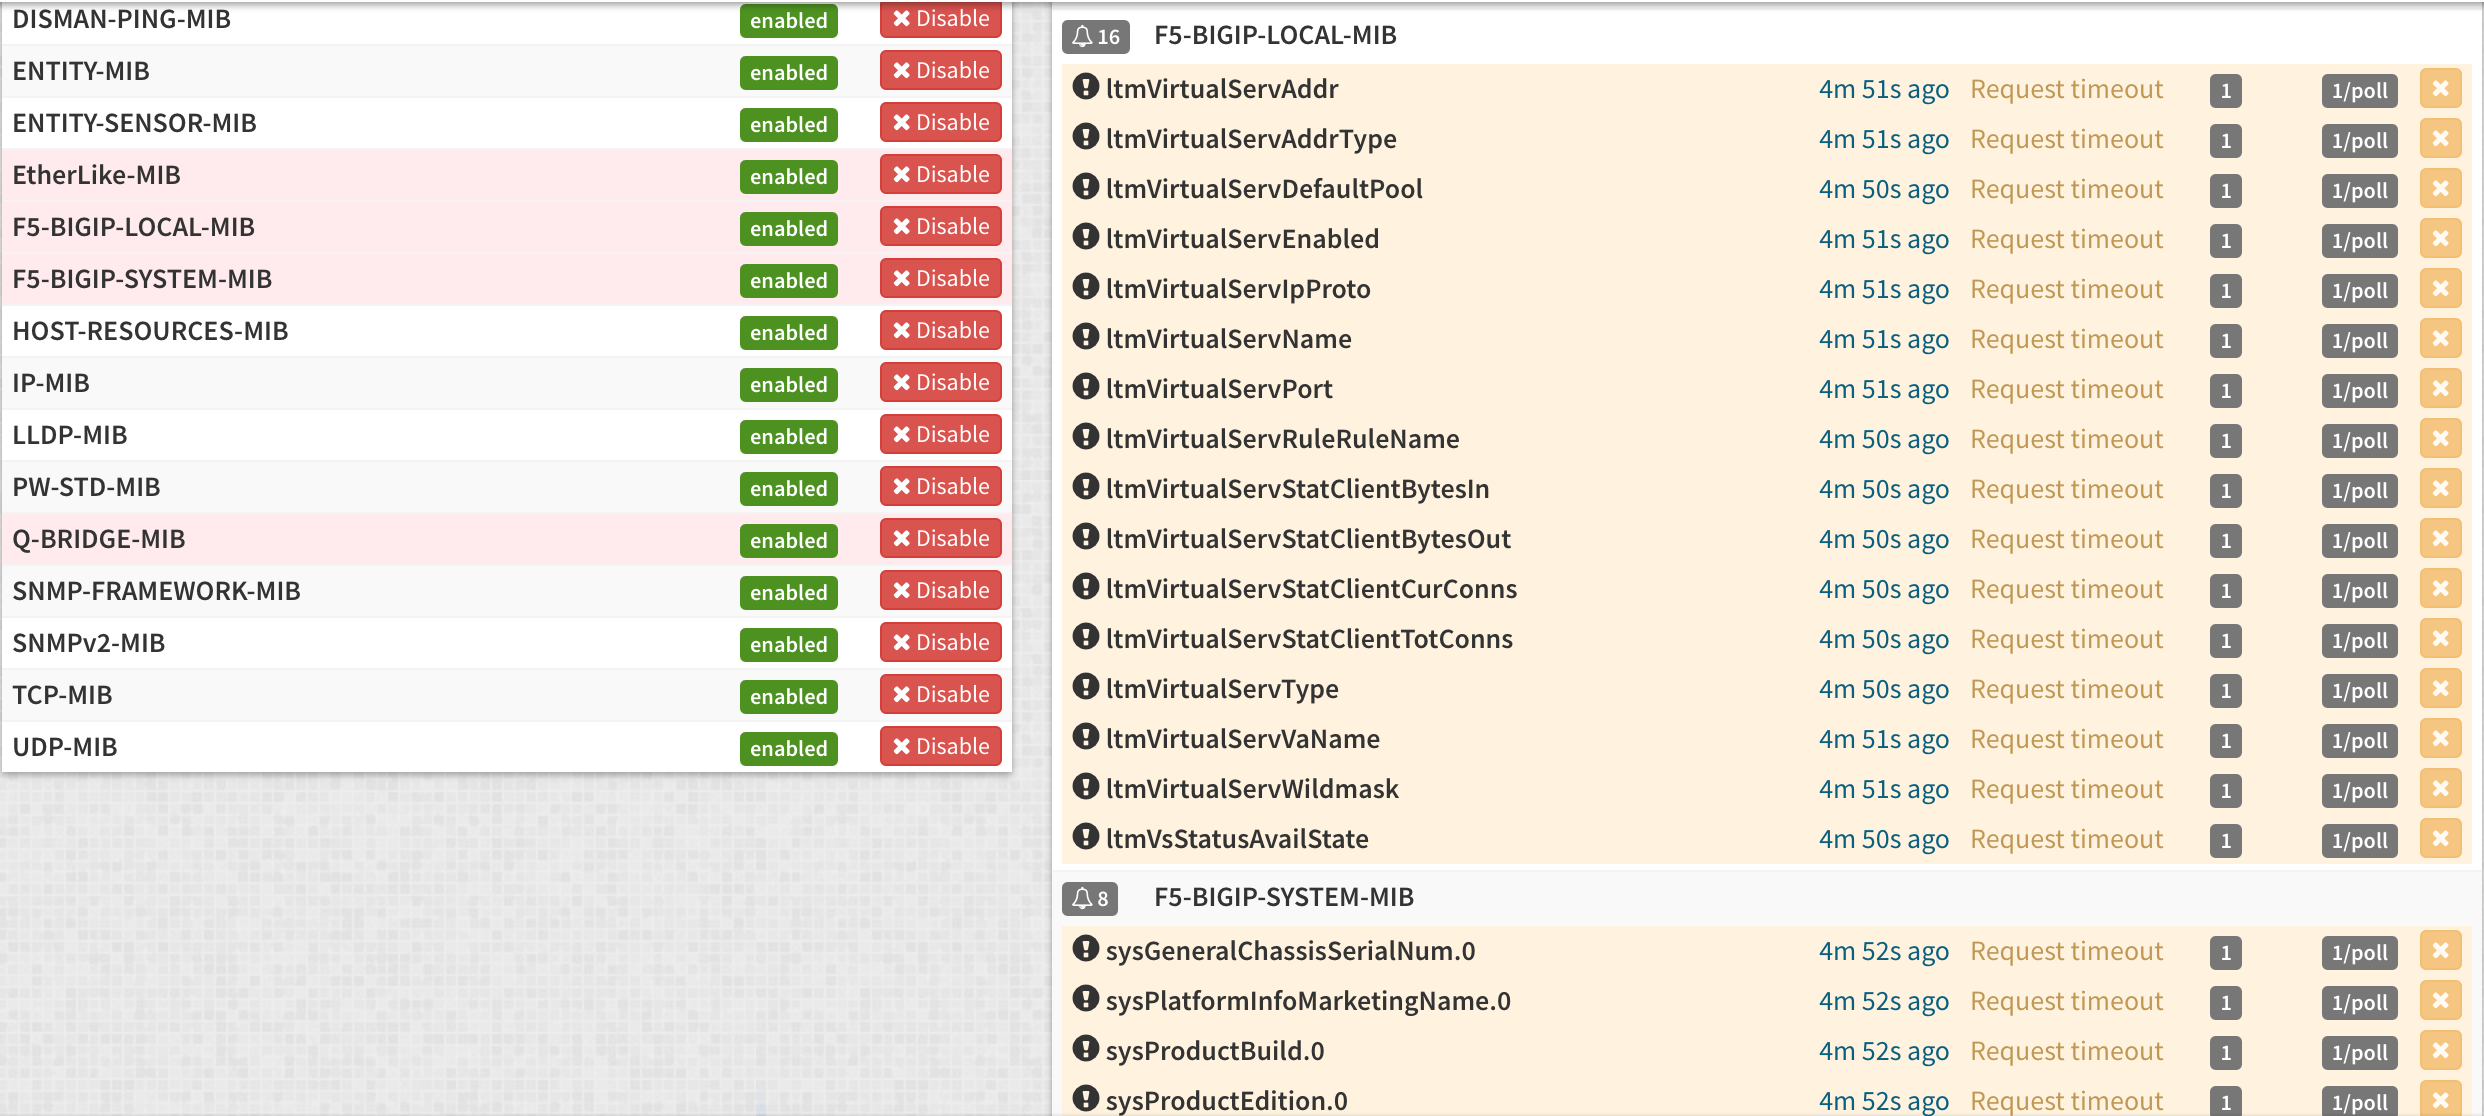Remove the ltmVirtualServStatClientBytesIn error entry
This screenshot has height=1116, width=2484.
pos(2441,489)
